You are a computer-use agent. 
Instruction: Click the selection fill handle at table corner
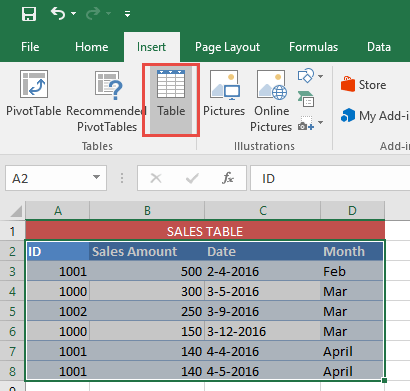[384, 380]
